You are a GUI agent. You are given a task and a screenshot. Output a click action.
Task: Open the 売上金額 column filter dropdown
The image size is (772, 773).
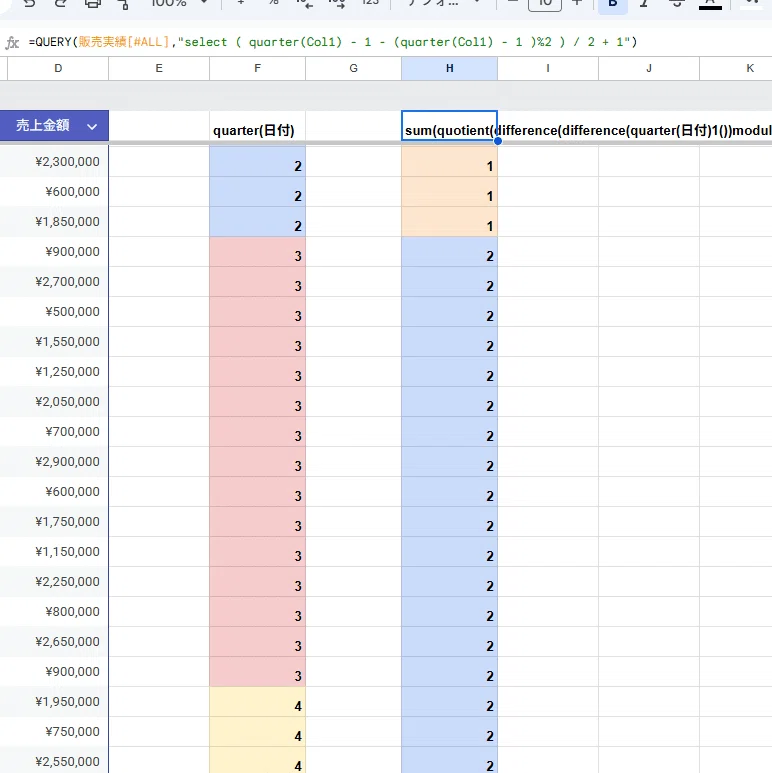pyautogui.click(x=92, y=126)
